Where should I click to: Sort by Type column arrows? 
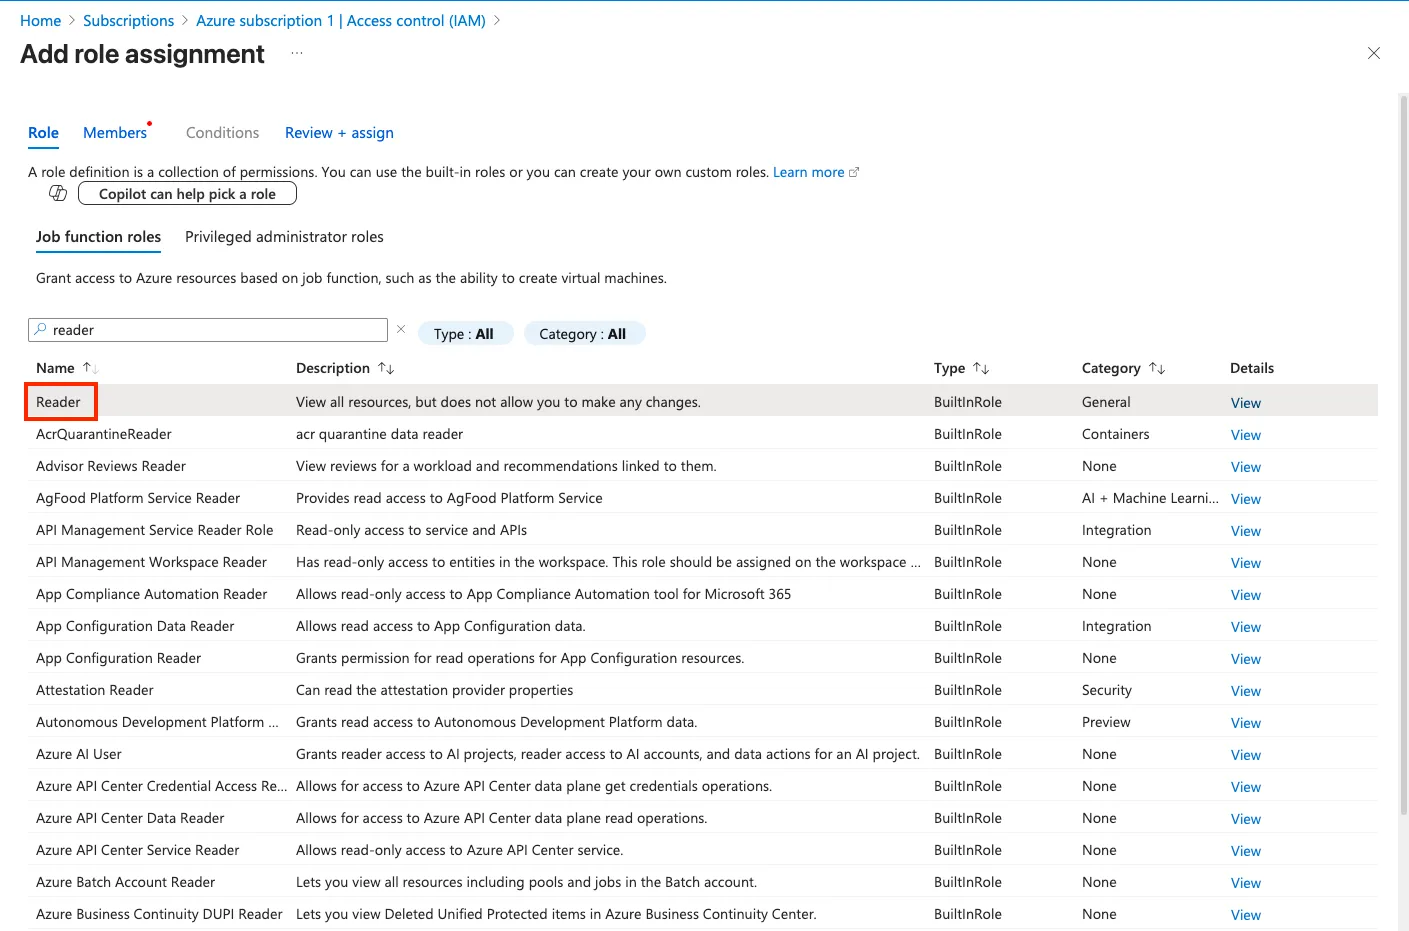tap(981, 368)
